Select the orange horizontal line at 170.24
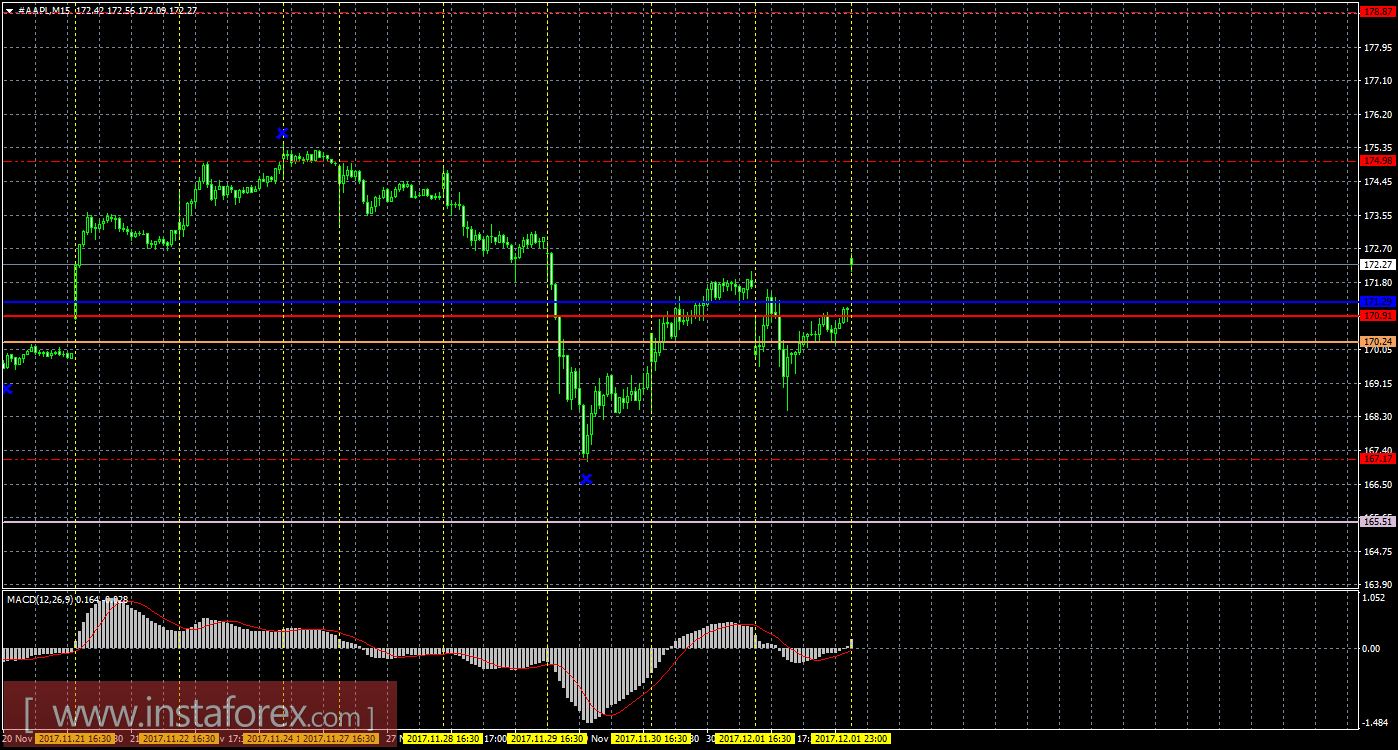The width and height of the screenshot is (1398, 750). coord(680,342)
